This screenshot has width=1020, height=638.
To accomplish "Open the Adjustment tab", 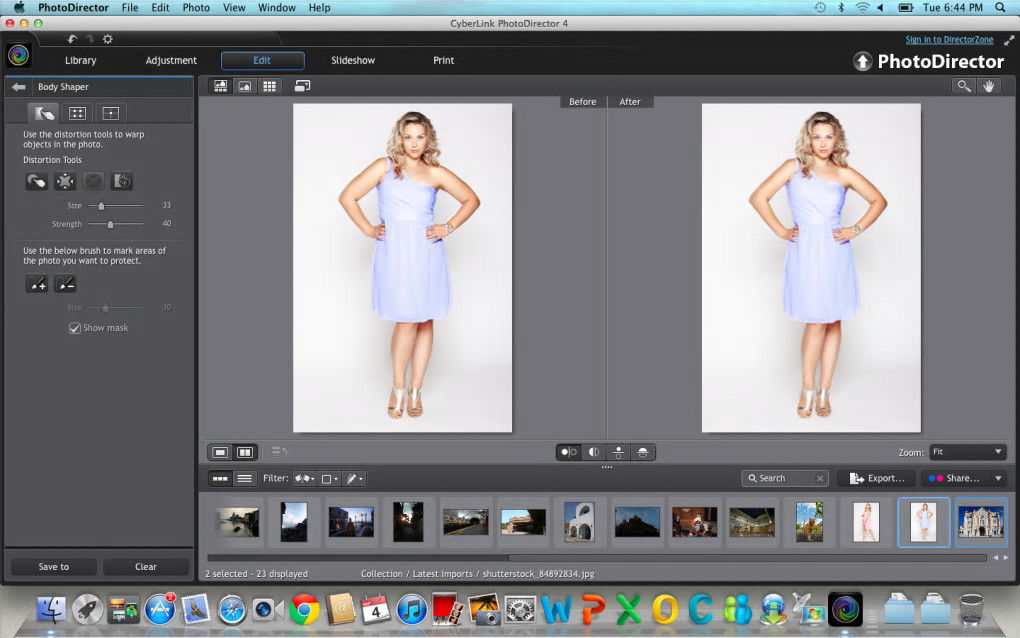I will click(171, 60).
